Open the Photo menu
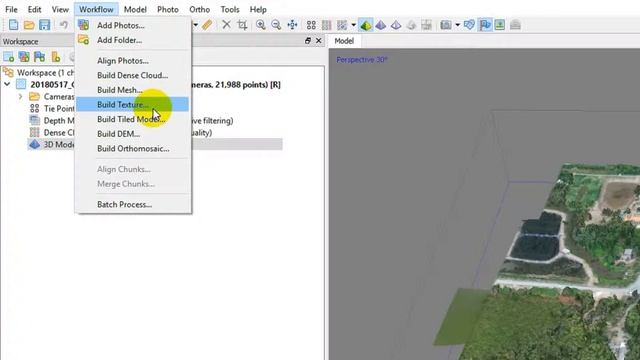Viewport: 640px width, 360px height. click(x=168, y=9)
